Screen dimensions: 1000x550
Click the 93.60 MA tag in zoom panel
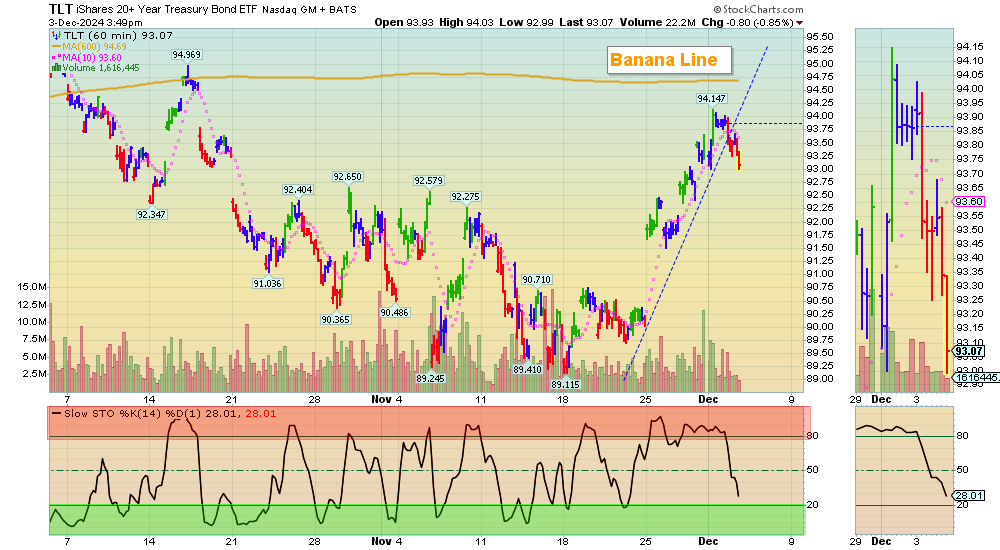[x=968, y=202]
